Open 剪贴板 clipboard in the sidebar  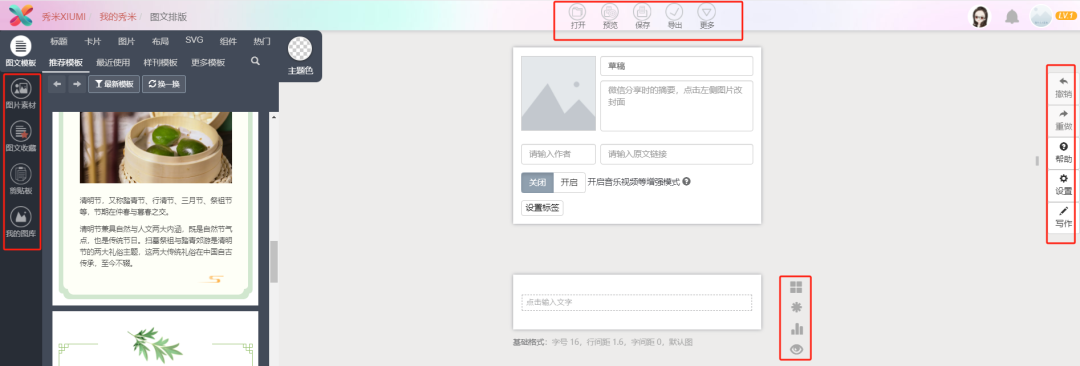coord(21,179)
